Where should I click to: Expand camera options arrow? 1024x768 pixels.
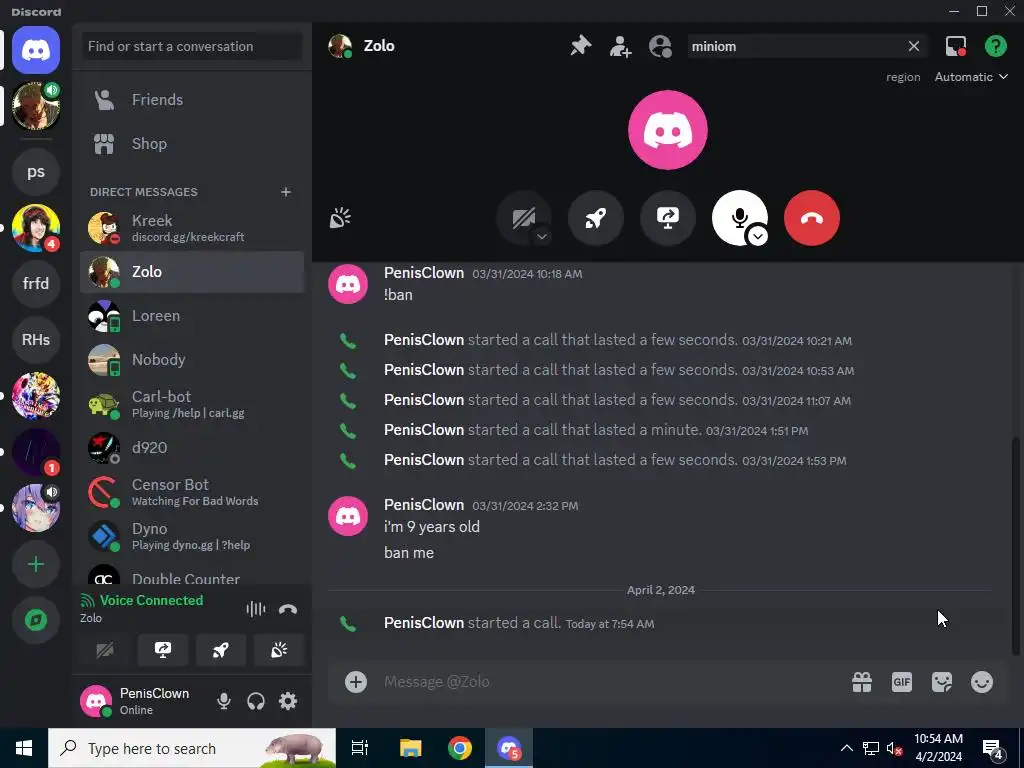[542, 236]
